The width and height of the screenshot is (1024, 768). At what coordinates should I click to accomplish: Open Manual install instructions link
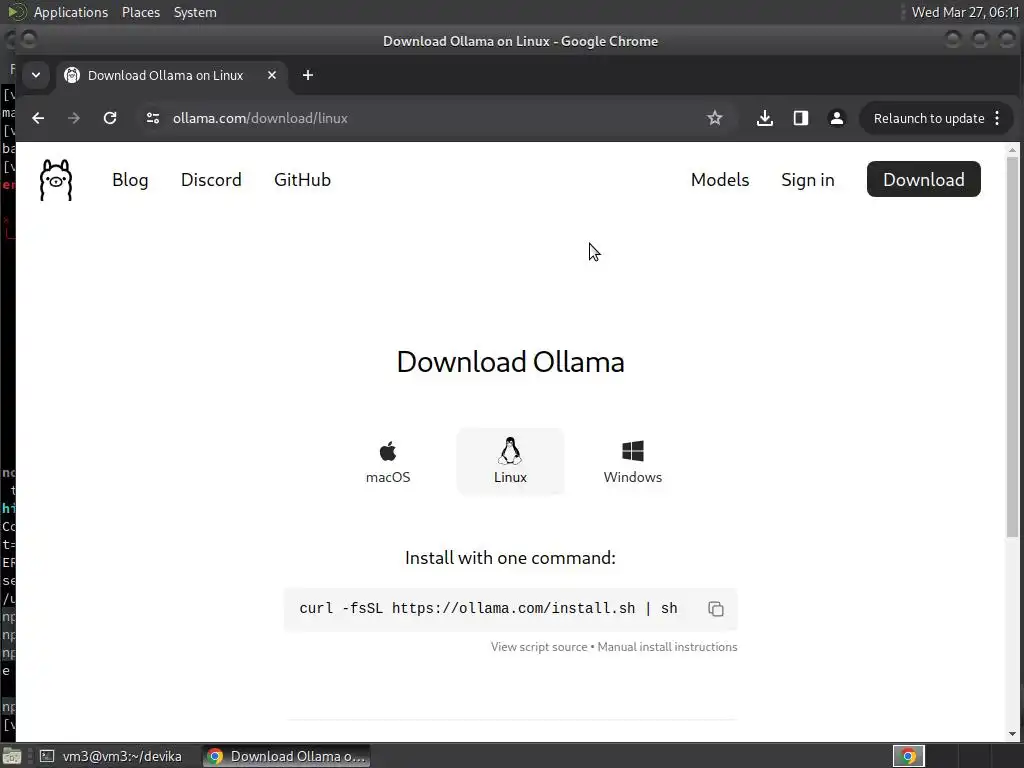tap(667, 647)
